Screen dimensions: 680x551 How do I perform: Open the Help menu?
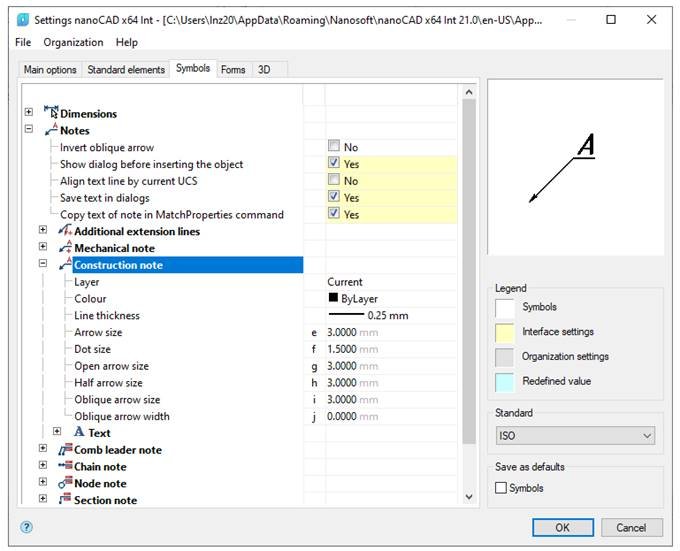(x=127, y=42)
